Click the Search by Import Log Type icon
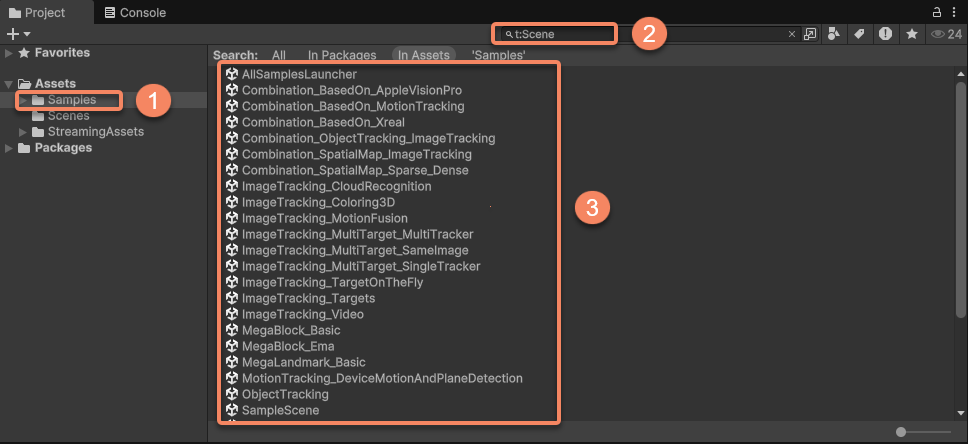The image size is (968, 444). [885, 34]
